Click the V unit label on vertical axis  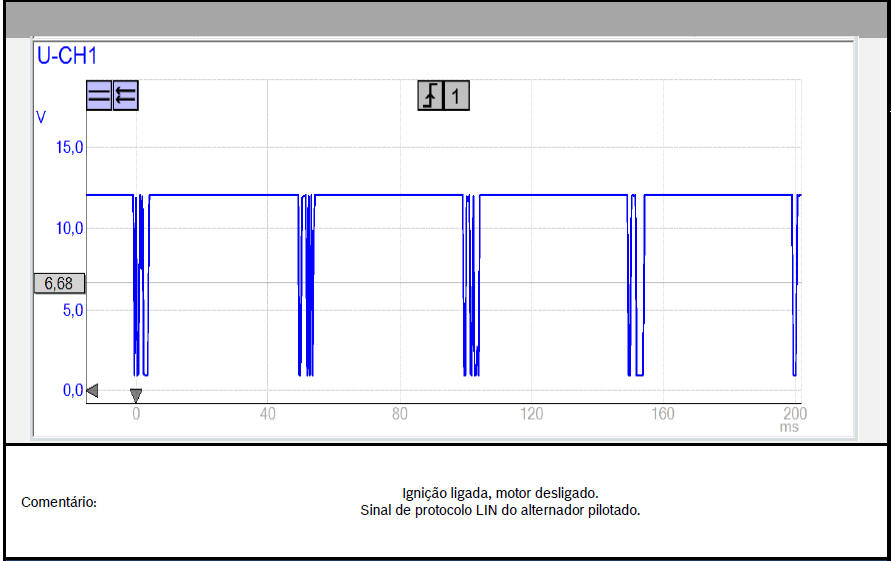coord(41,117)
